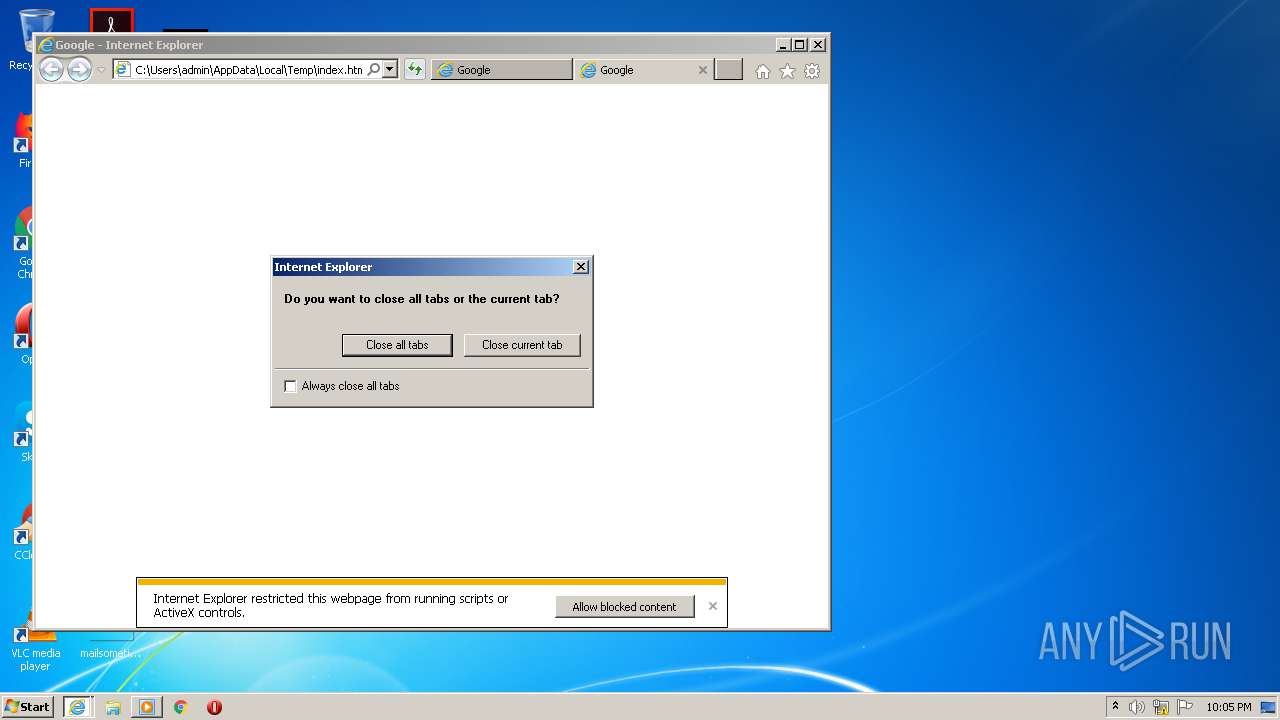Open Opera from taskbar
This screenshot has width=1280, height=720.
[x=214, y=707]
